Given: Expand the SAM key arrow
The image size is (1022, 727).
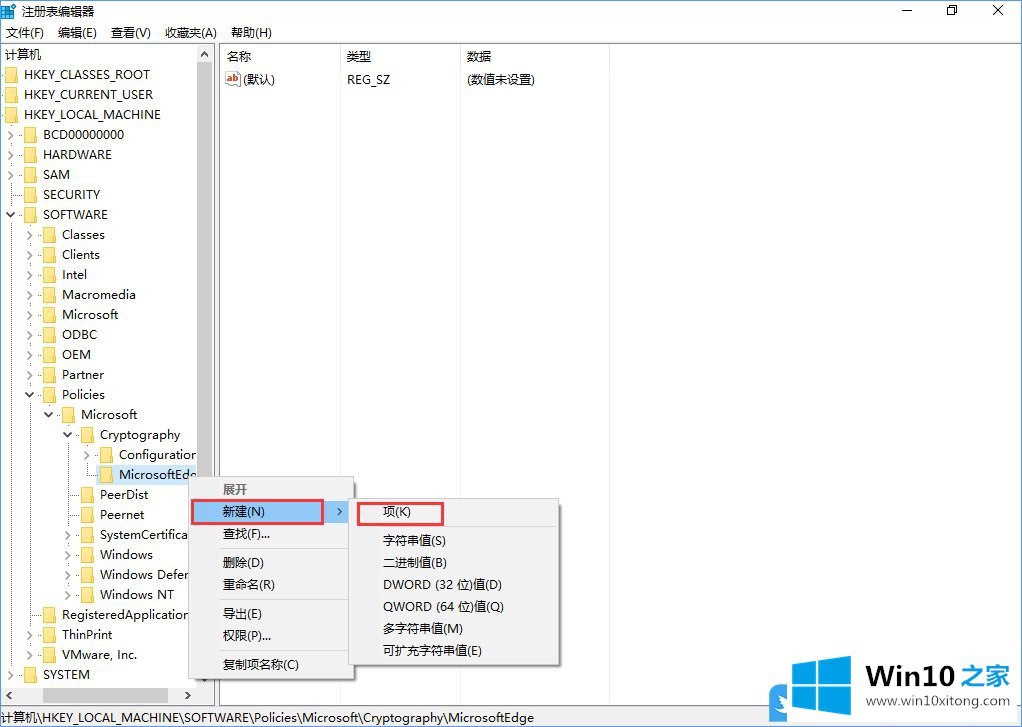Looking at the screenshot, I should (10, 175).
